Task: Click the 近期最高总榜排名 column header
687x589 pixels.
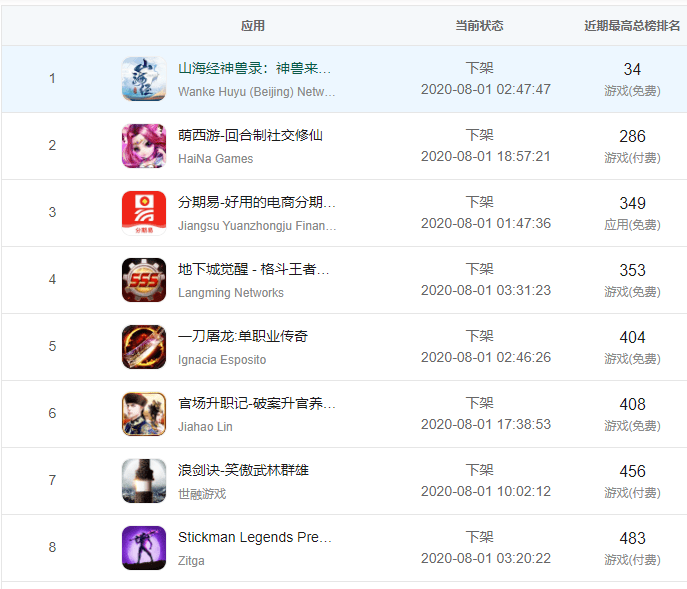Action: point(632,25)
